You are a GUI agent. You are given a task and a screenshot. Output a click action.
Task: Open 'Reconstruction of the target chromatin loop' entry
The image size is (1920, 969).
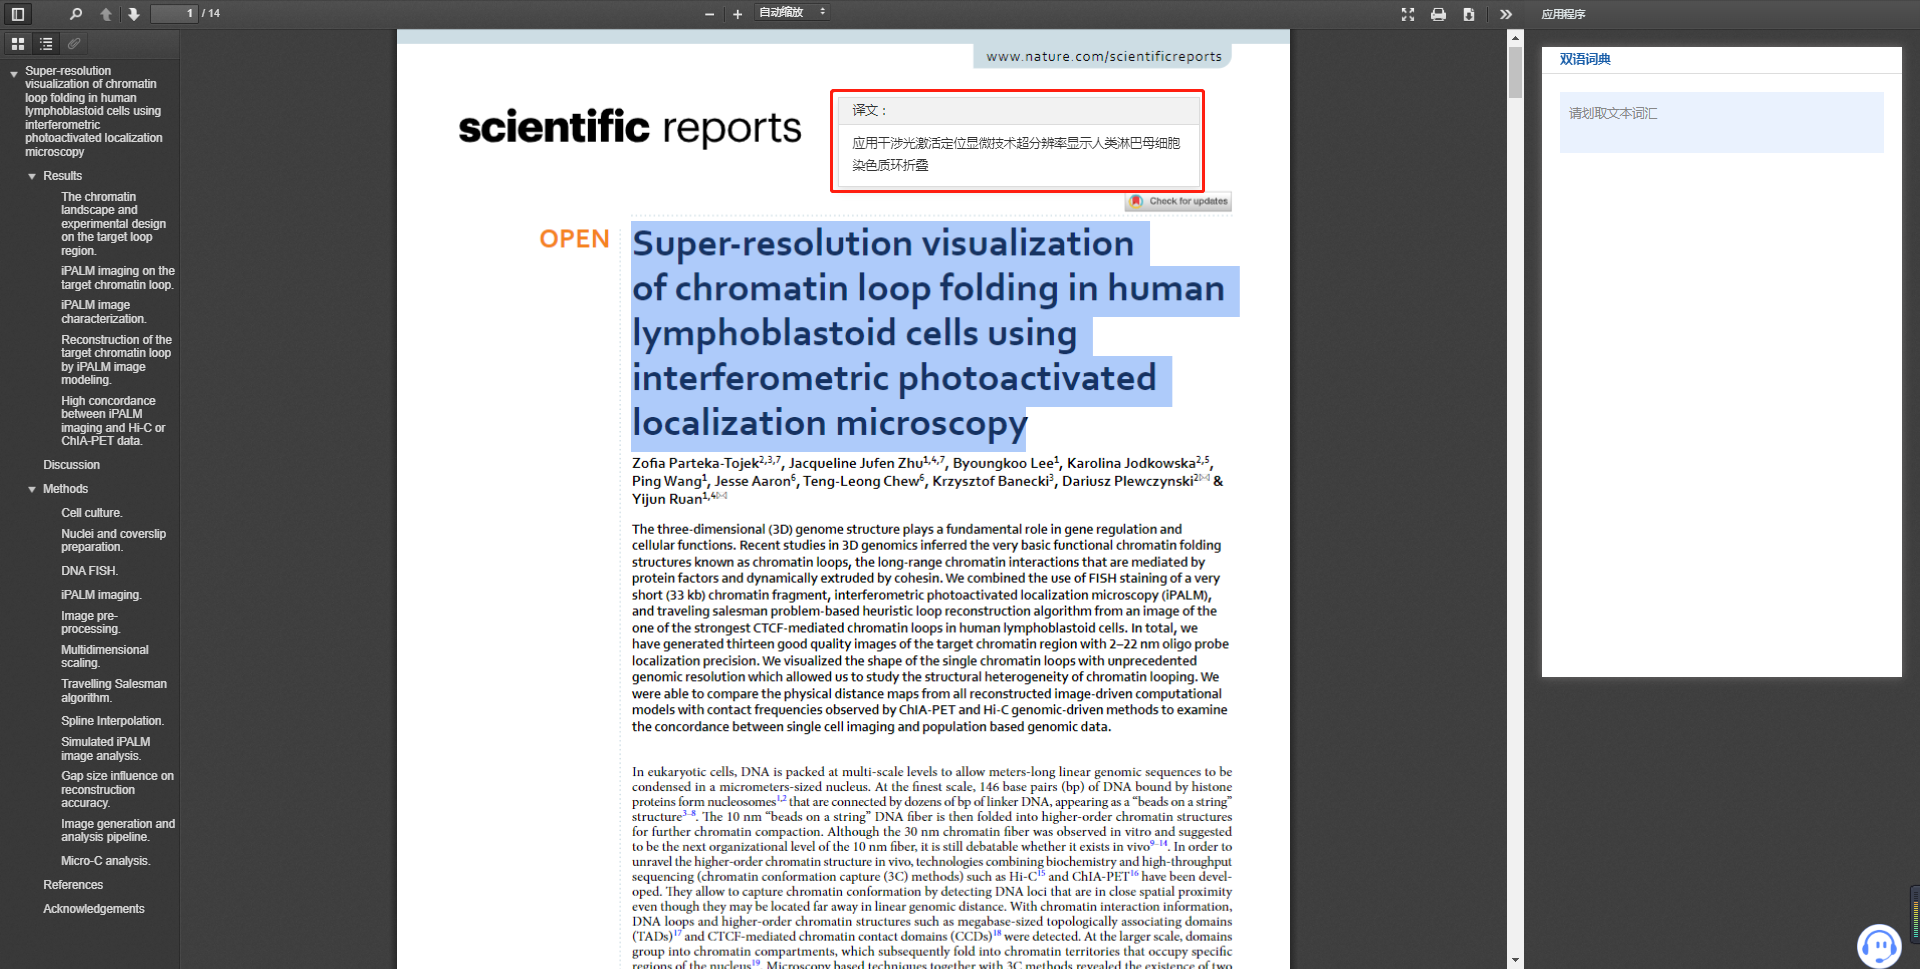[116, 360]
